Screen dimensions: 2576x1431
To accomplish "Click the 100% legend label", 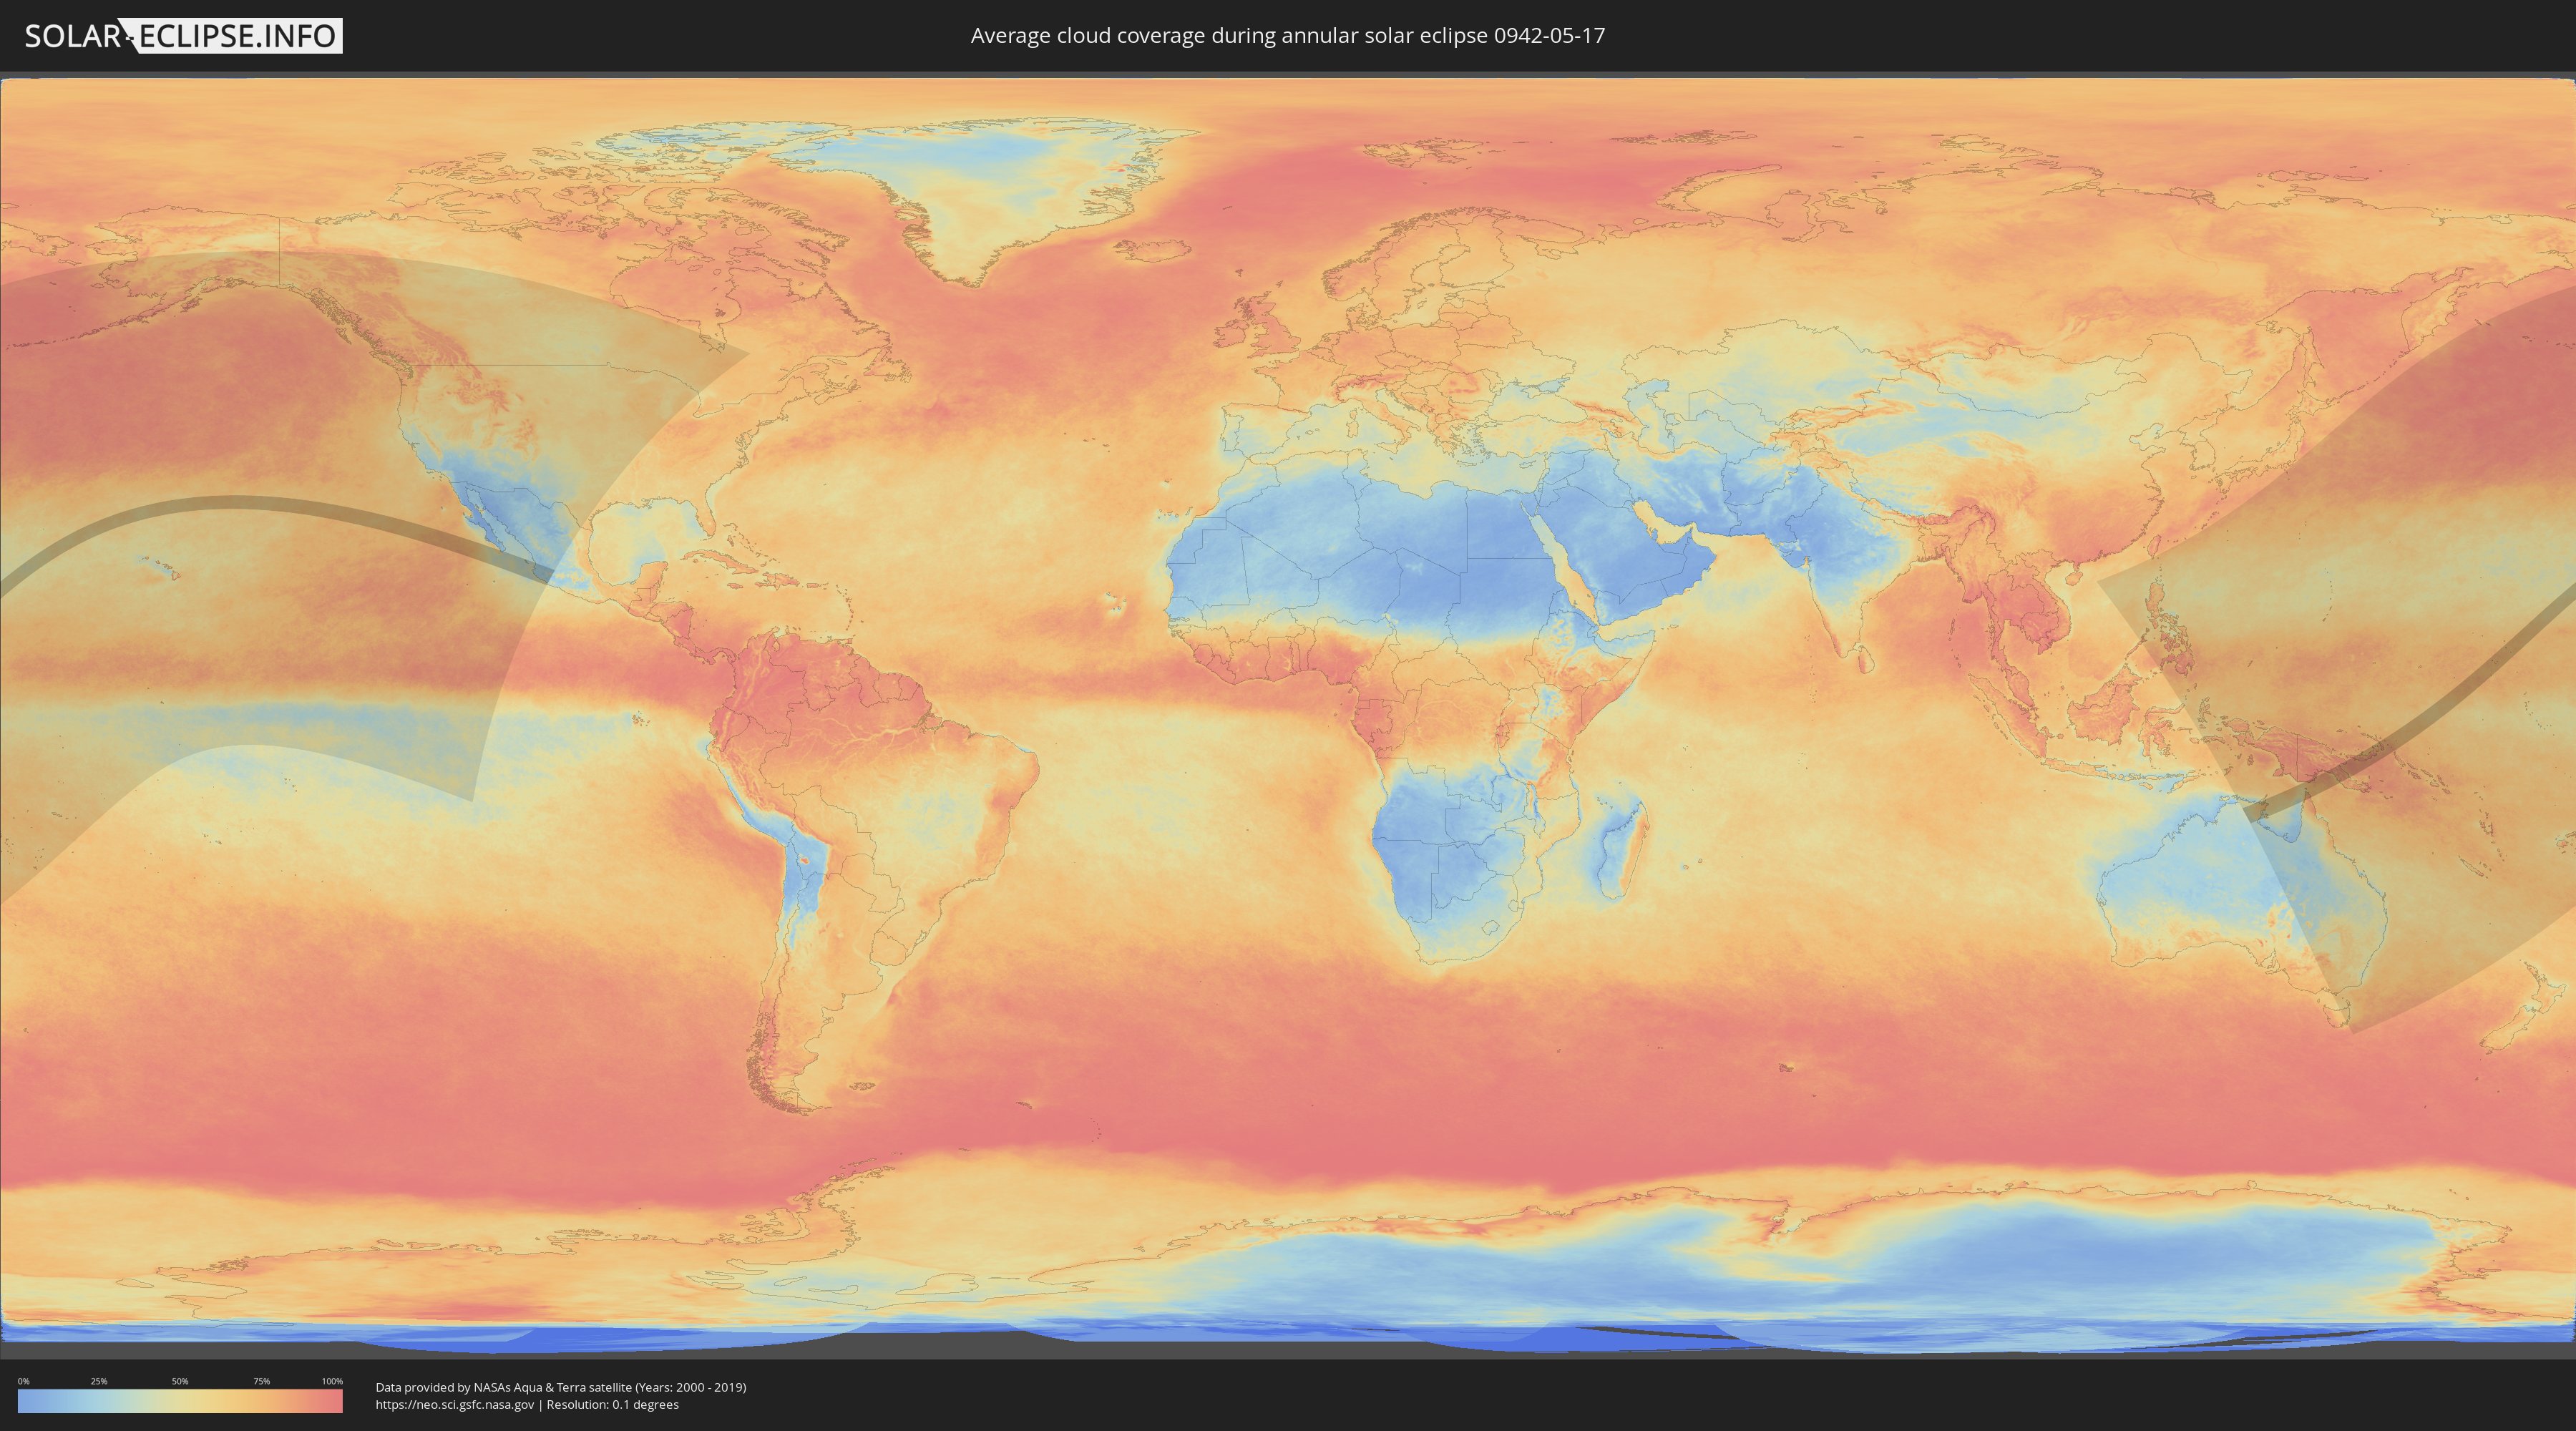I will pos(332,1381).
